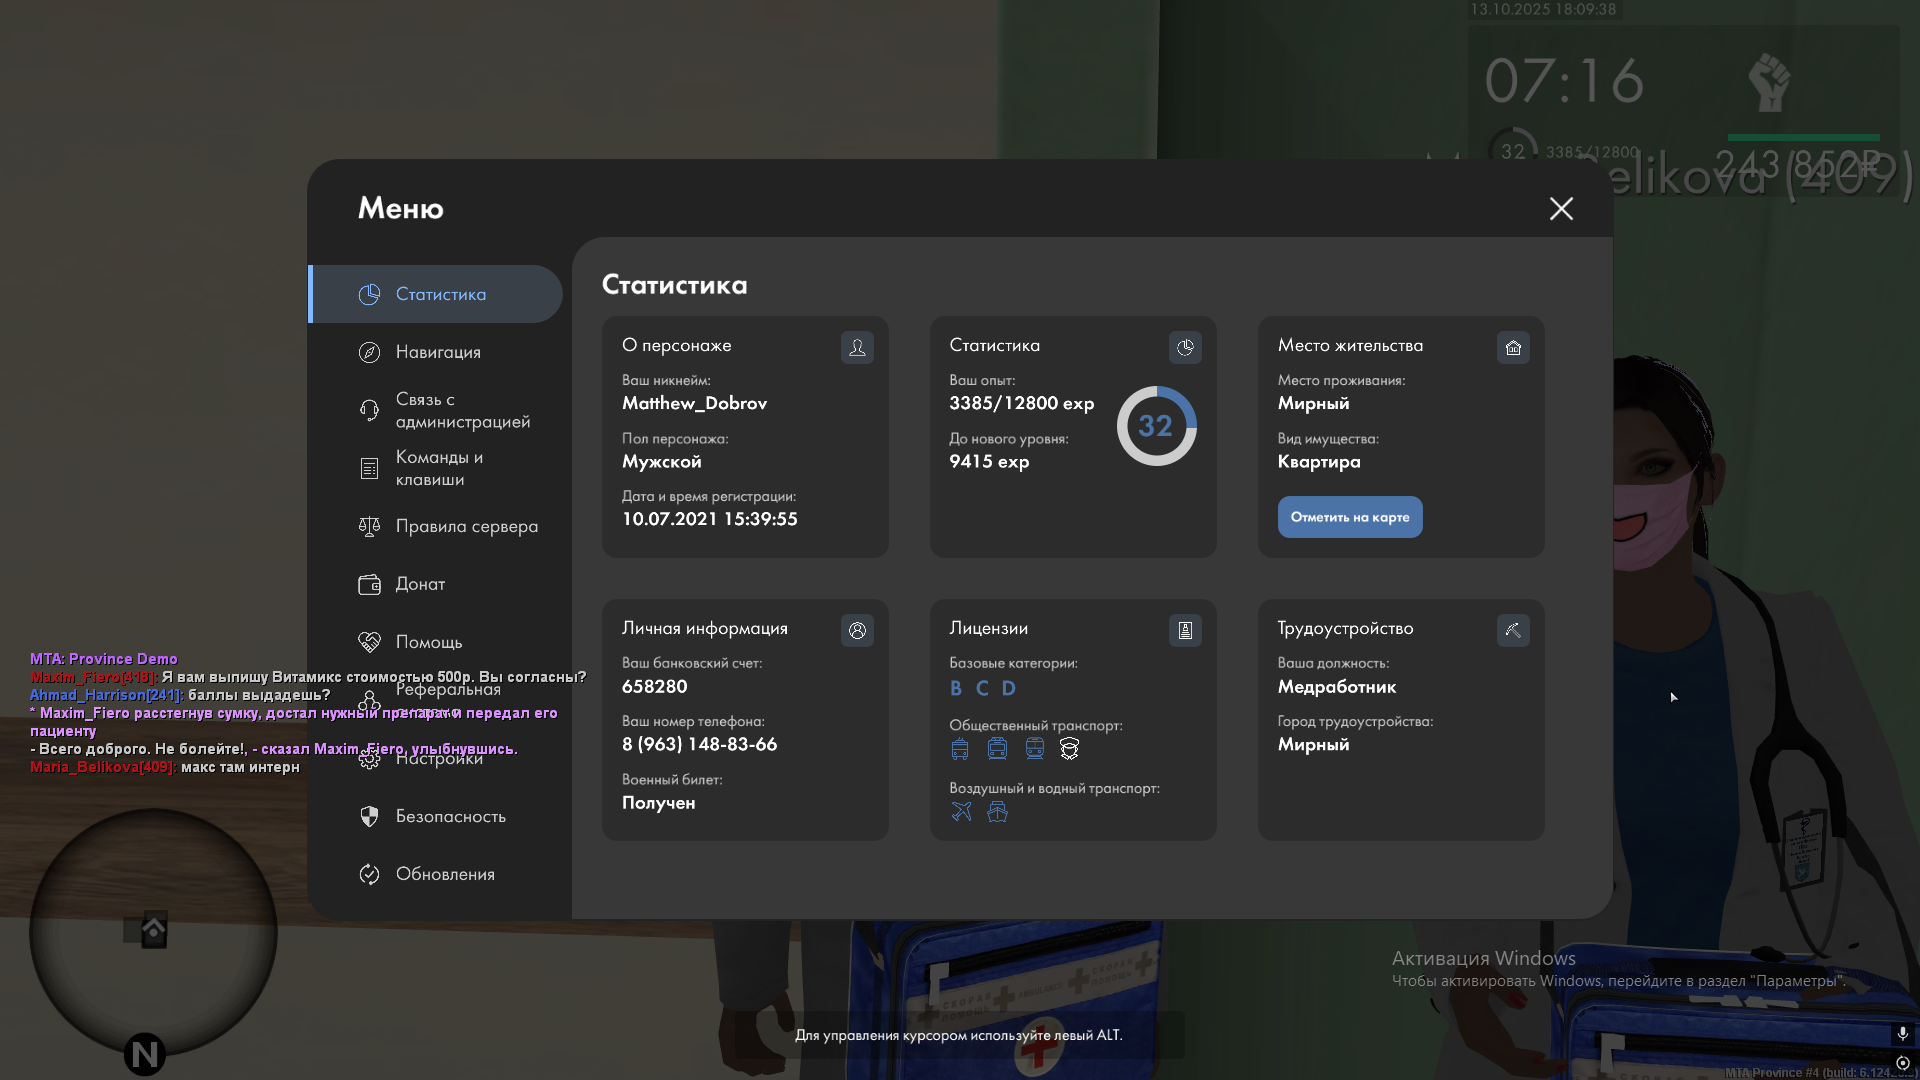The height and width of the screenshot is (1080, 1920).
Task: Click the airplane license icon
Action: (x=961, y=811)
